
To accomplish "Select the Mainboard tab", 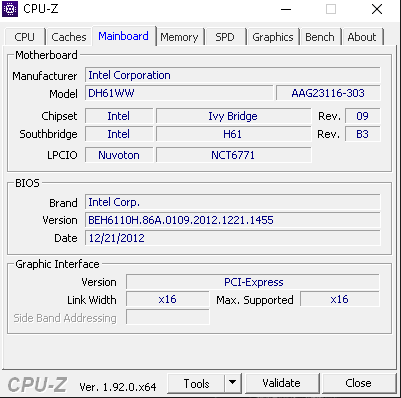I will [x=123, y=36].
